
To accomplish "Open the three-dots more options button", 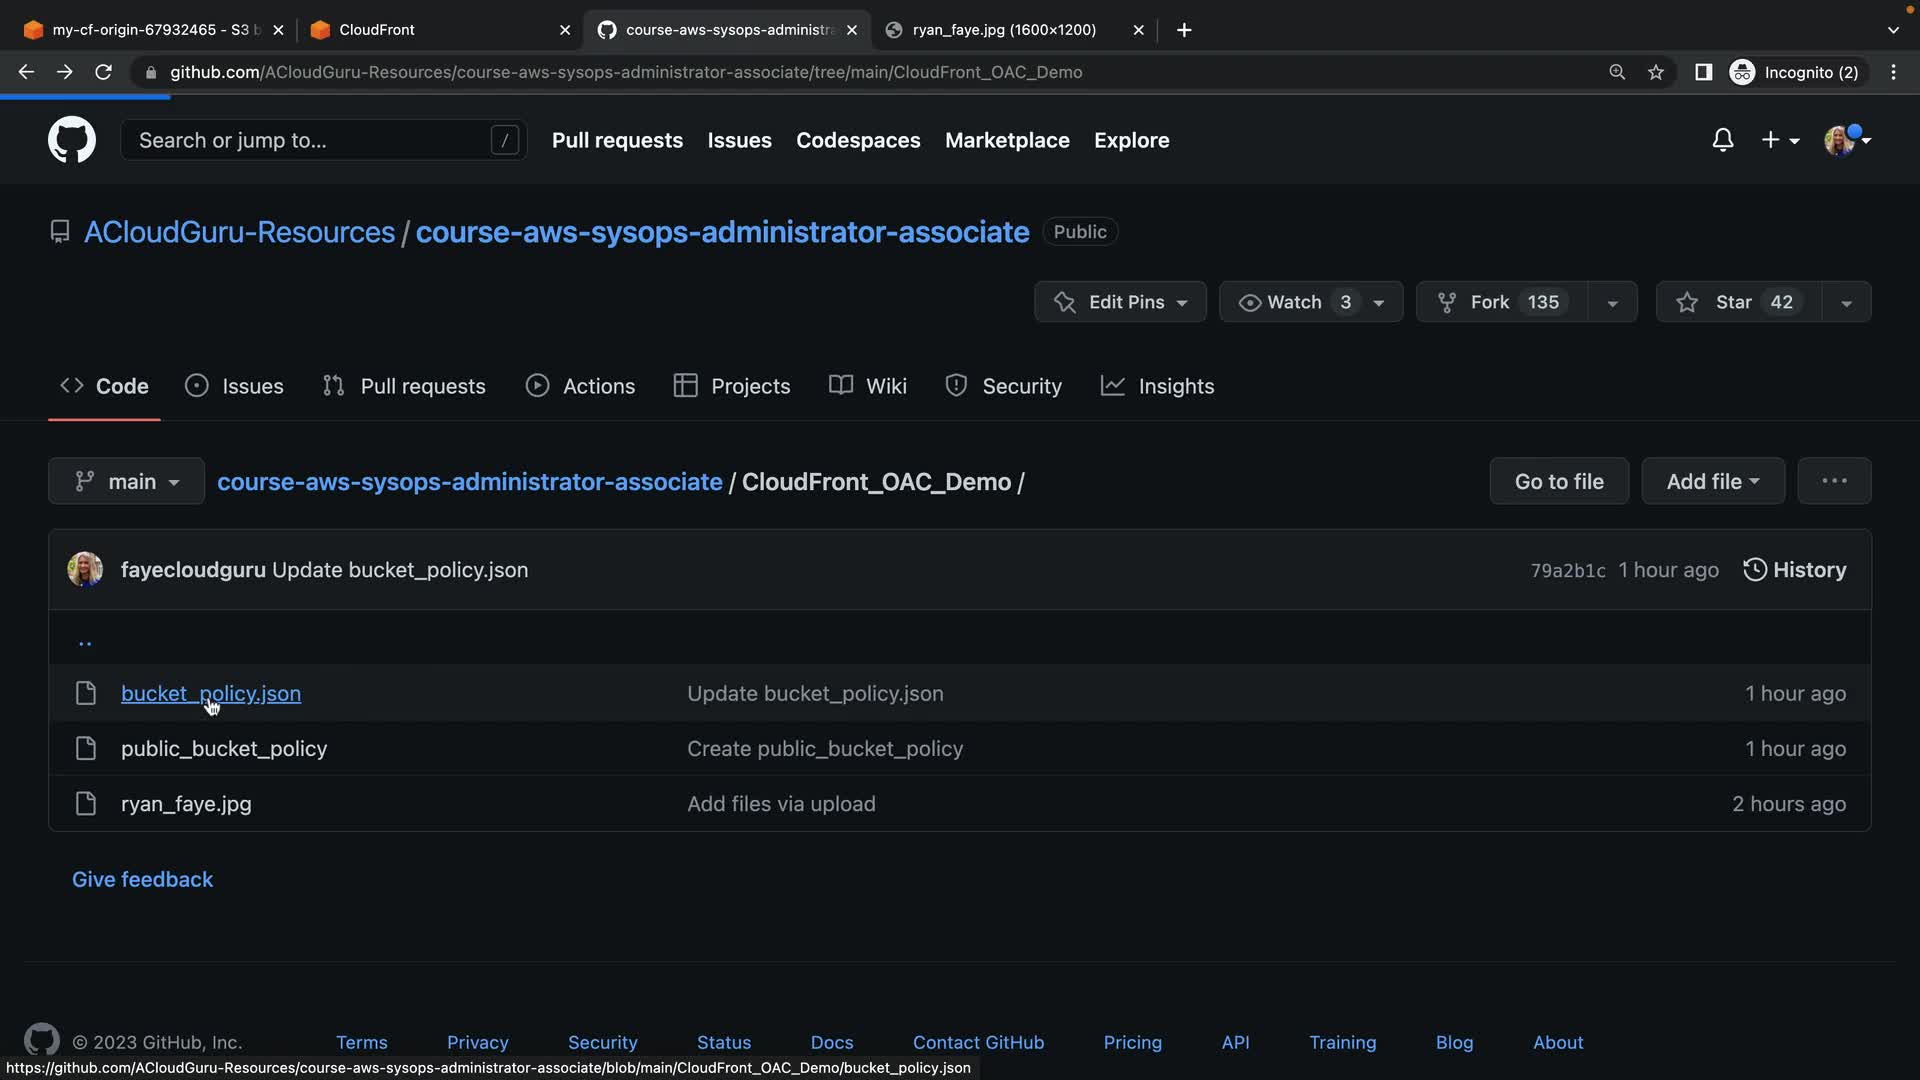I will click(1834, 481).
